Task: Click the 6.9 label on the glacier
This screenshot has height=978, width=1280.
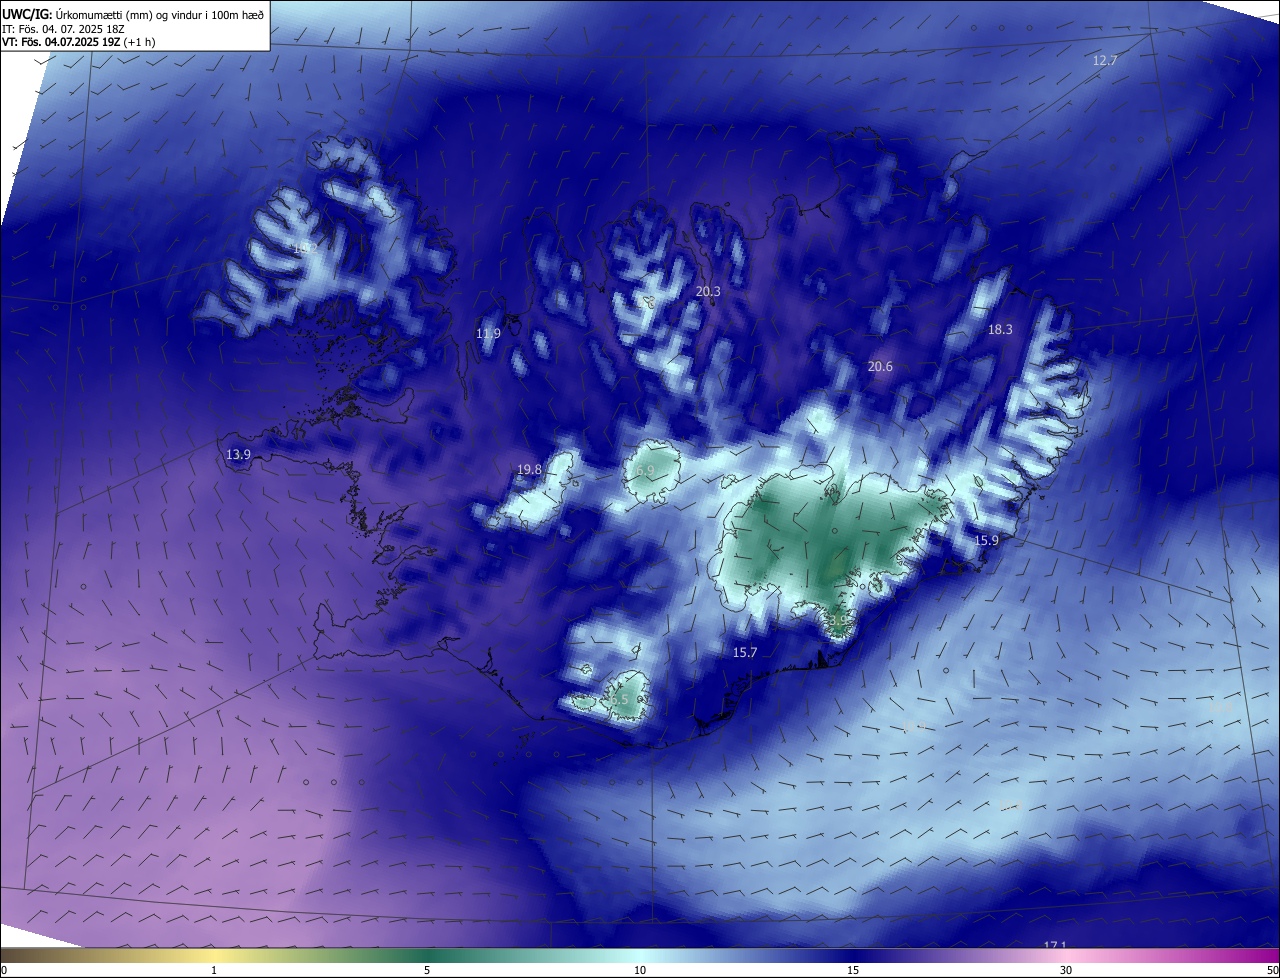Action: tap(645, 470)
